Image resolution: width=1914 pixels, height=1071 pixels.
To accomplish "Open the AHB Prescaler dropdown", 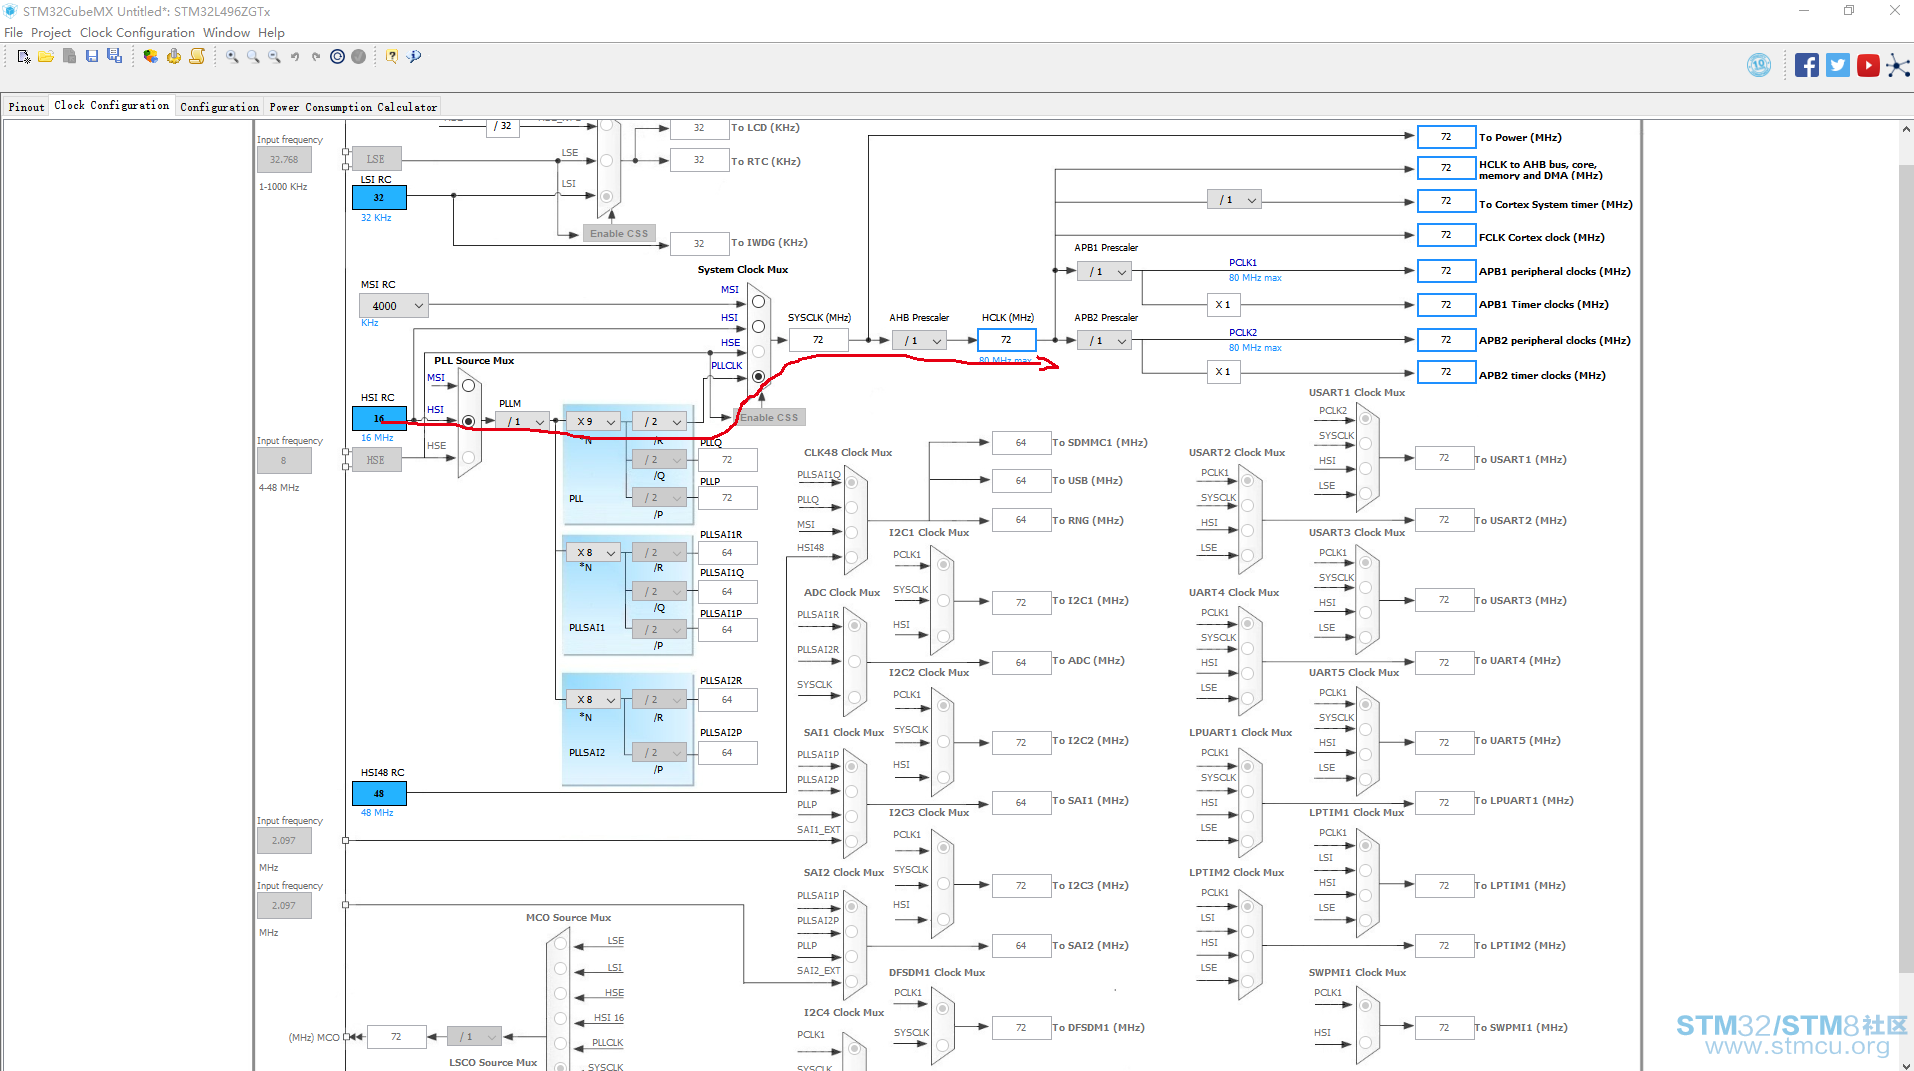I will coord(918,340).
